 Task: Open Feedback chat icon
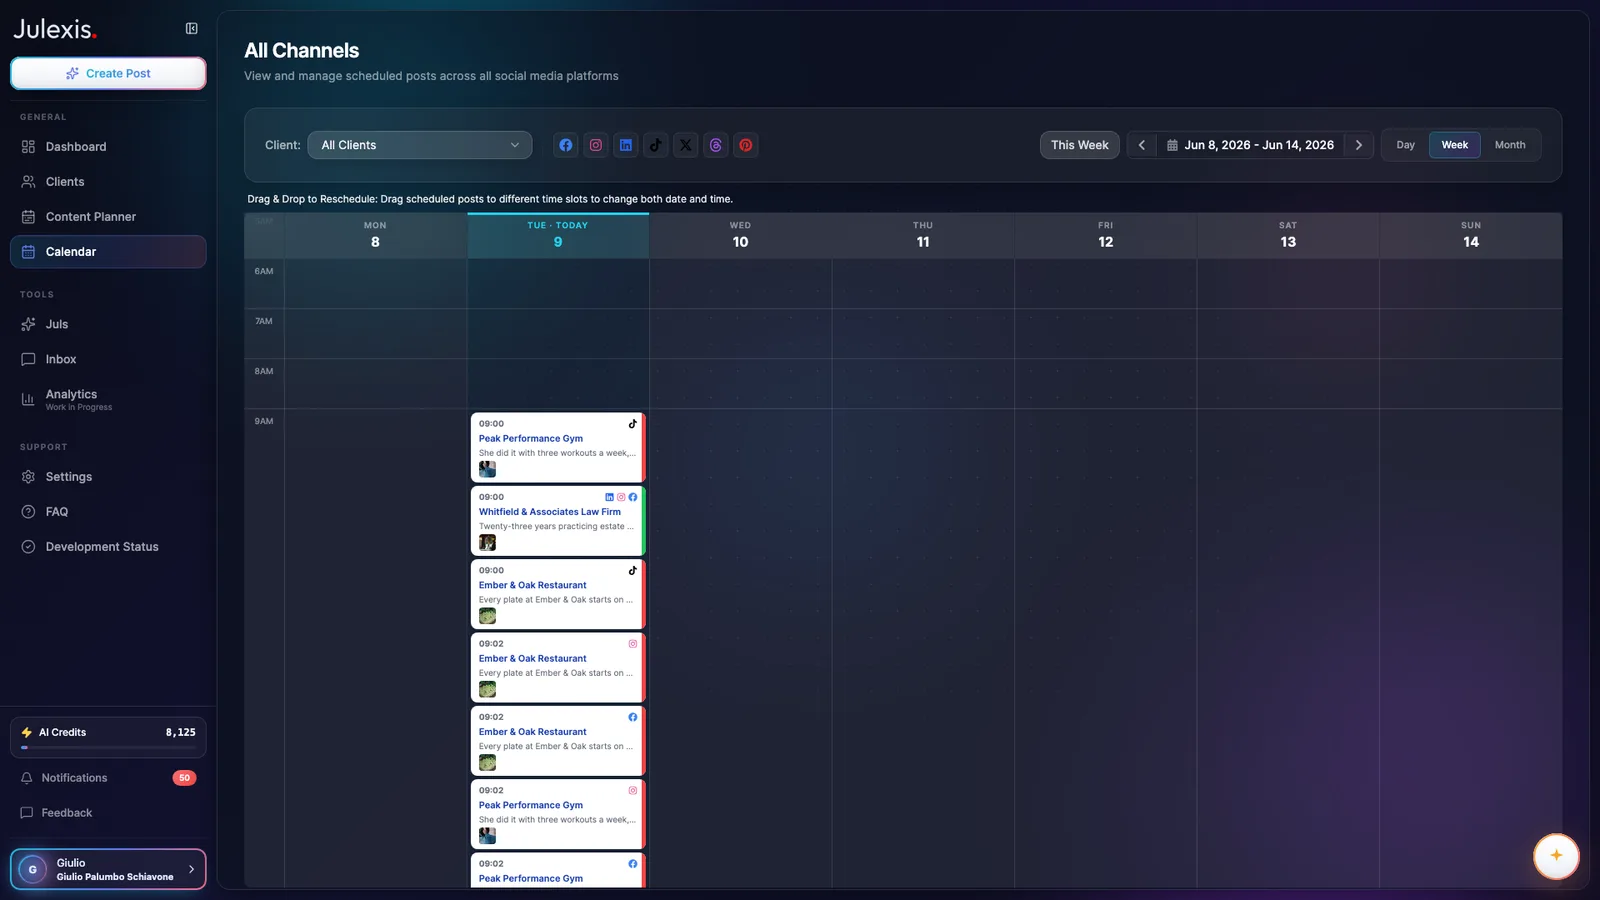click(x=27, y=813)
